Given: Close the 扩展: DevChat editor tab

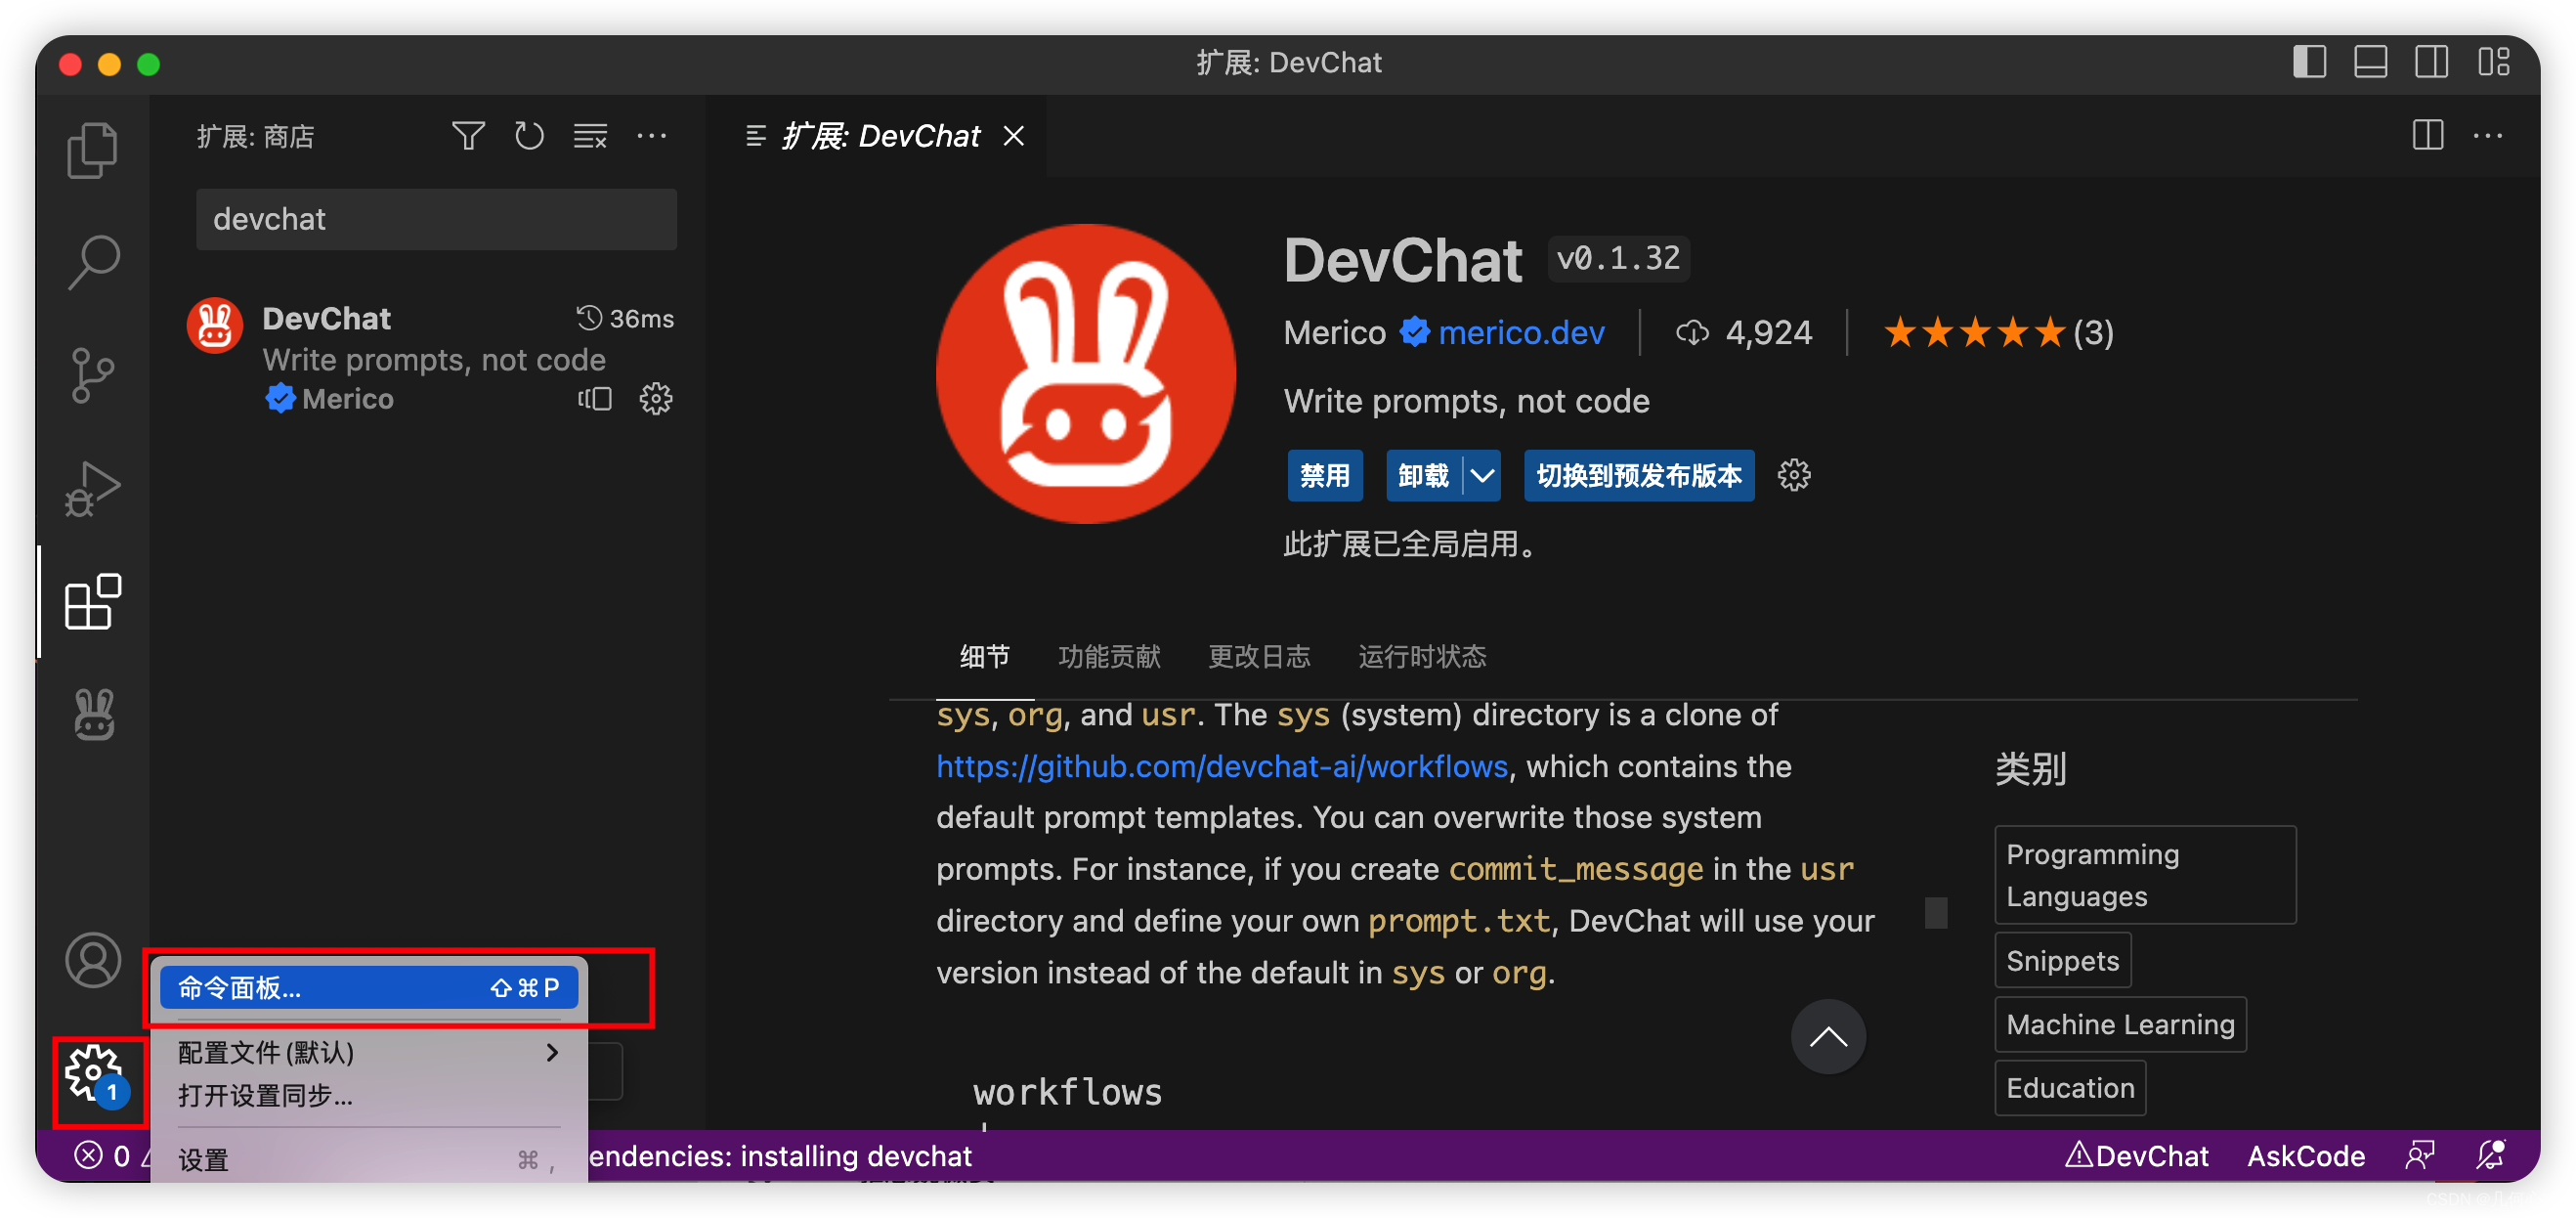Looking at the screenshot, I should [1014, 136].
